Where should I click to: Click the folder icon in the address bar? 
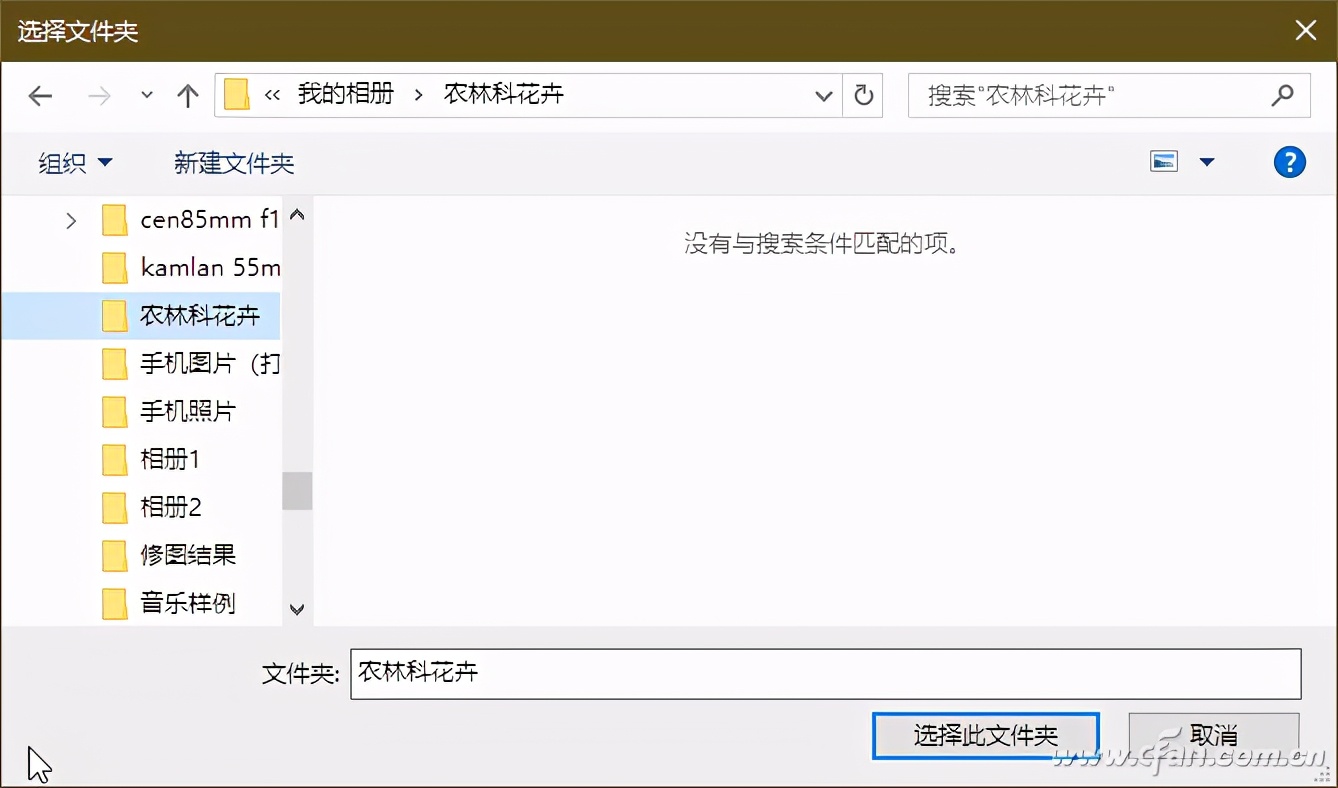[x=236, y=93]
